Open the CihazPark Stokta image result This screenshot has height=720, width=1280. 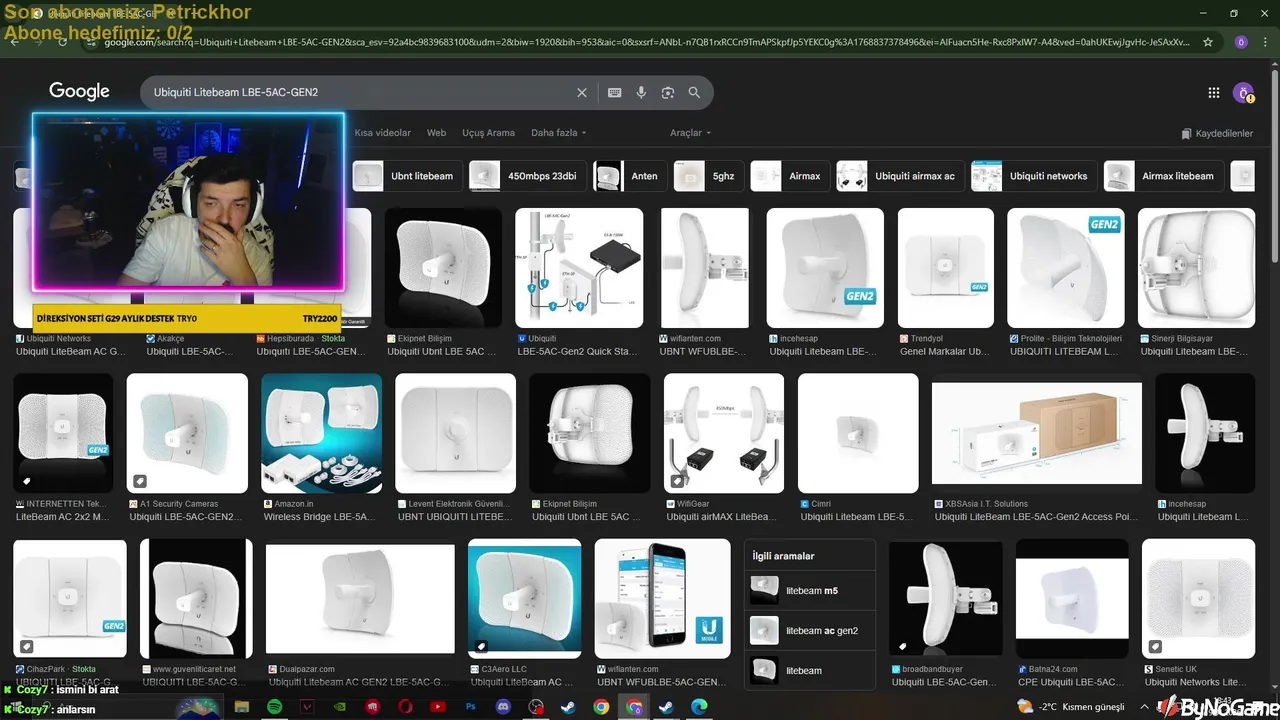[70, 599]
